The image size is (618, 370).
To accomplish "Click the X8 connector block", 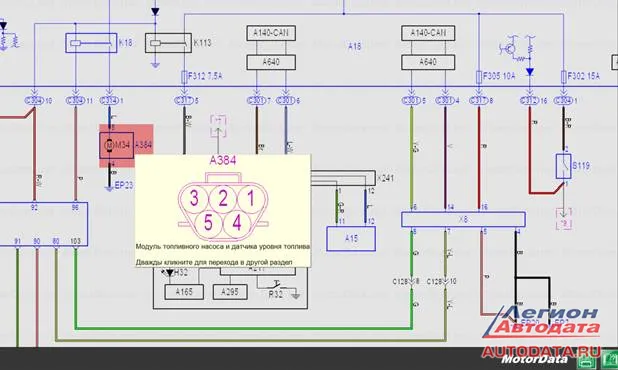I will pyautogui.click(x=463, y=219).
